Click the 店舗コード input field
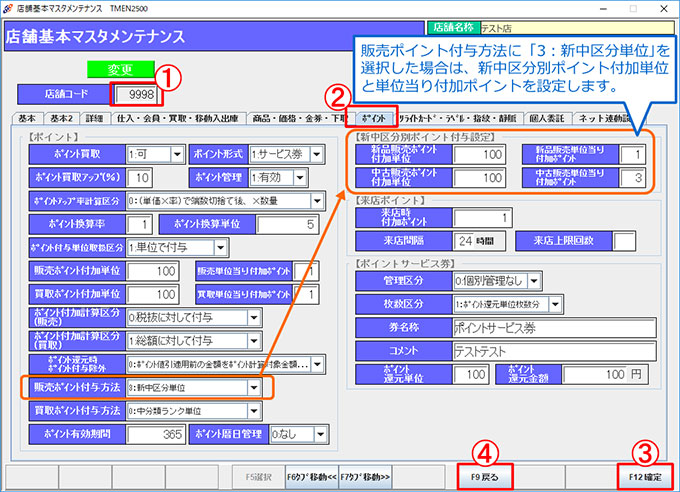 pos(136,94)
